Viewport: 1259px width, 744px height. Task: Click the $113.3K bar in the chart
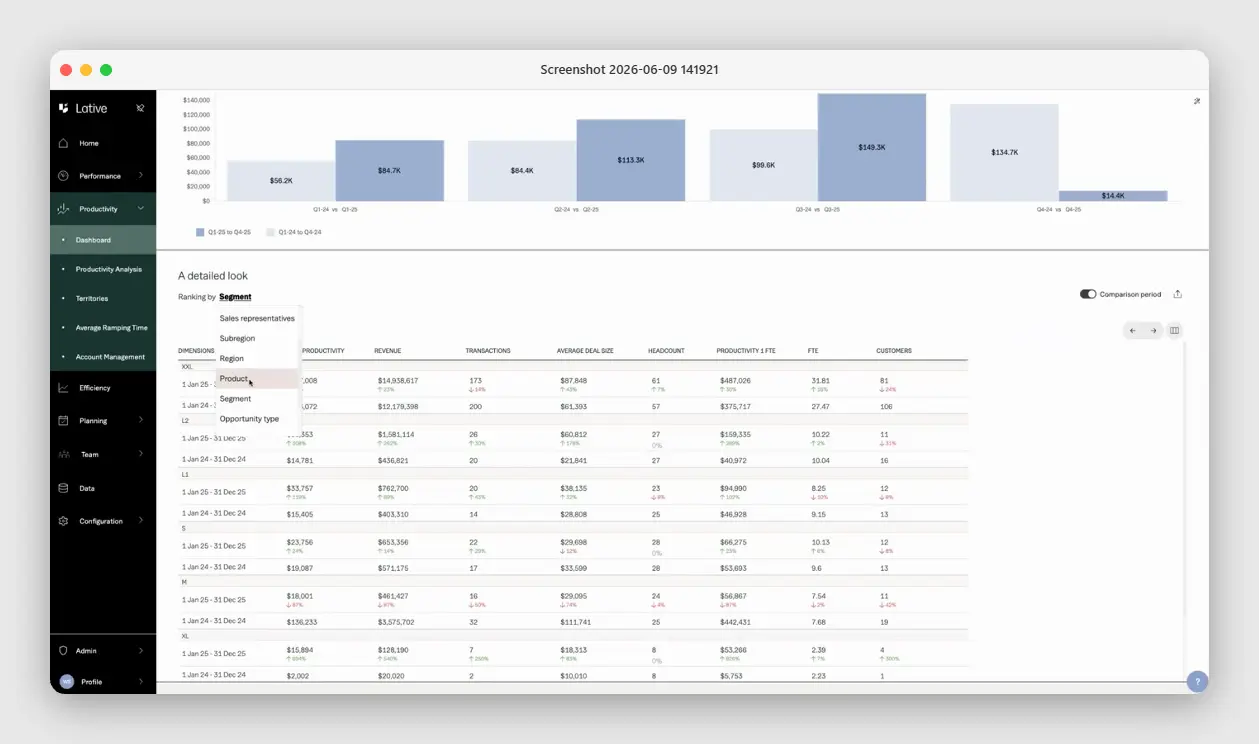click(x=630, y=160)
